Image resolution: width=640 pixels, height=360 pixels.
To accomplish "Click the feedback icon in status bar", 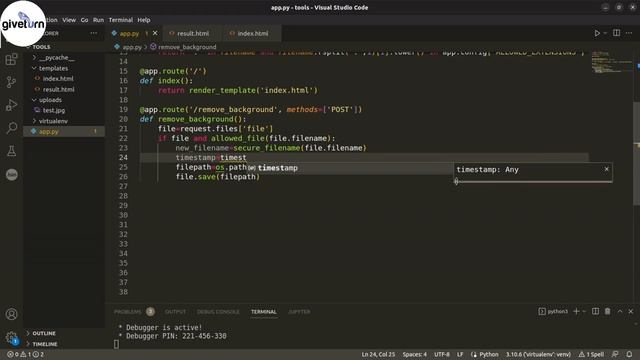I will (x=615, y=354).
